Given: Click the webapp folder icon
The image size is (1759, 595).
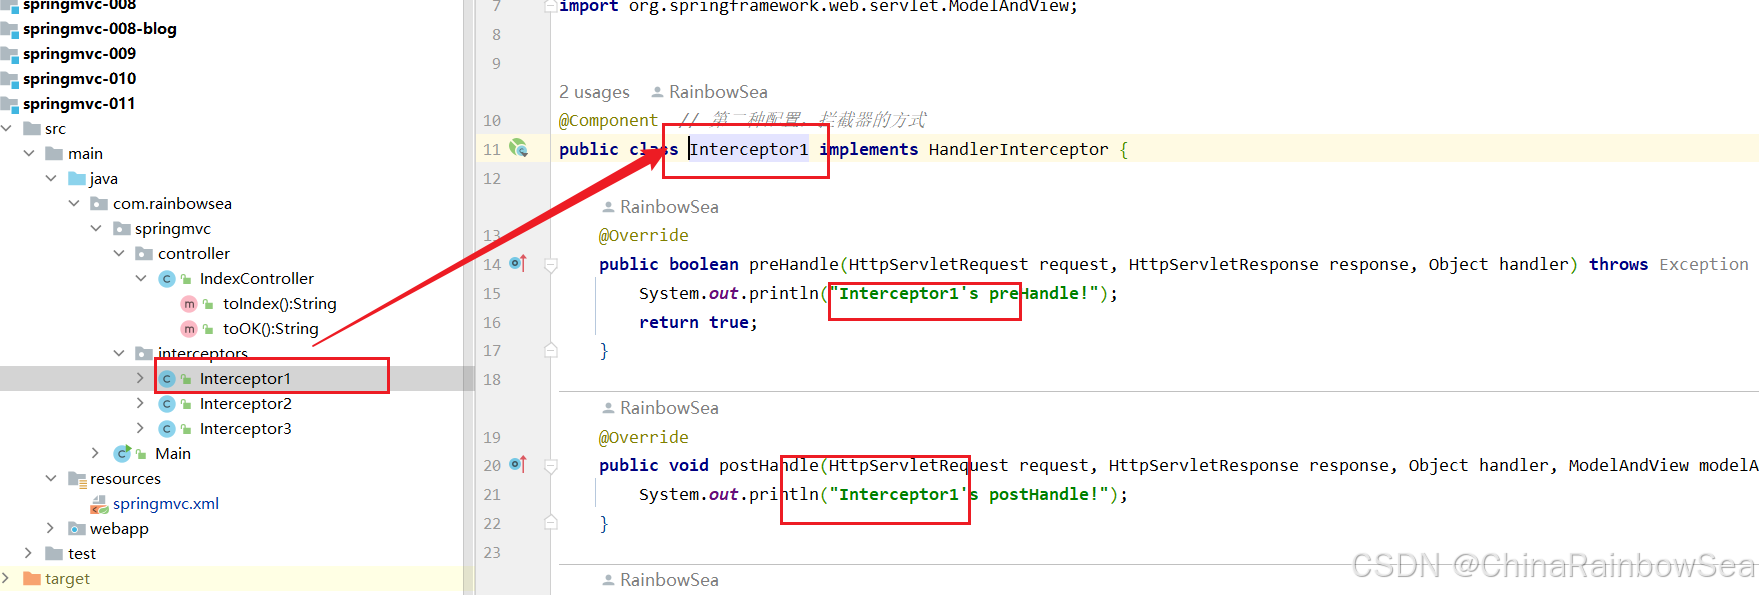Looking at the screenshot, I should pos(77,528).
